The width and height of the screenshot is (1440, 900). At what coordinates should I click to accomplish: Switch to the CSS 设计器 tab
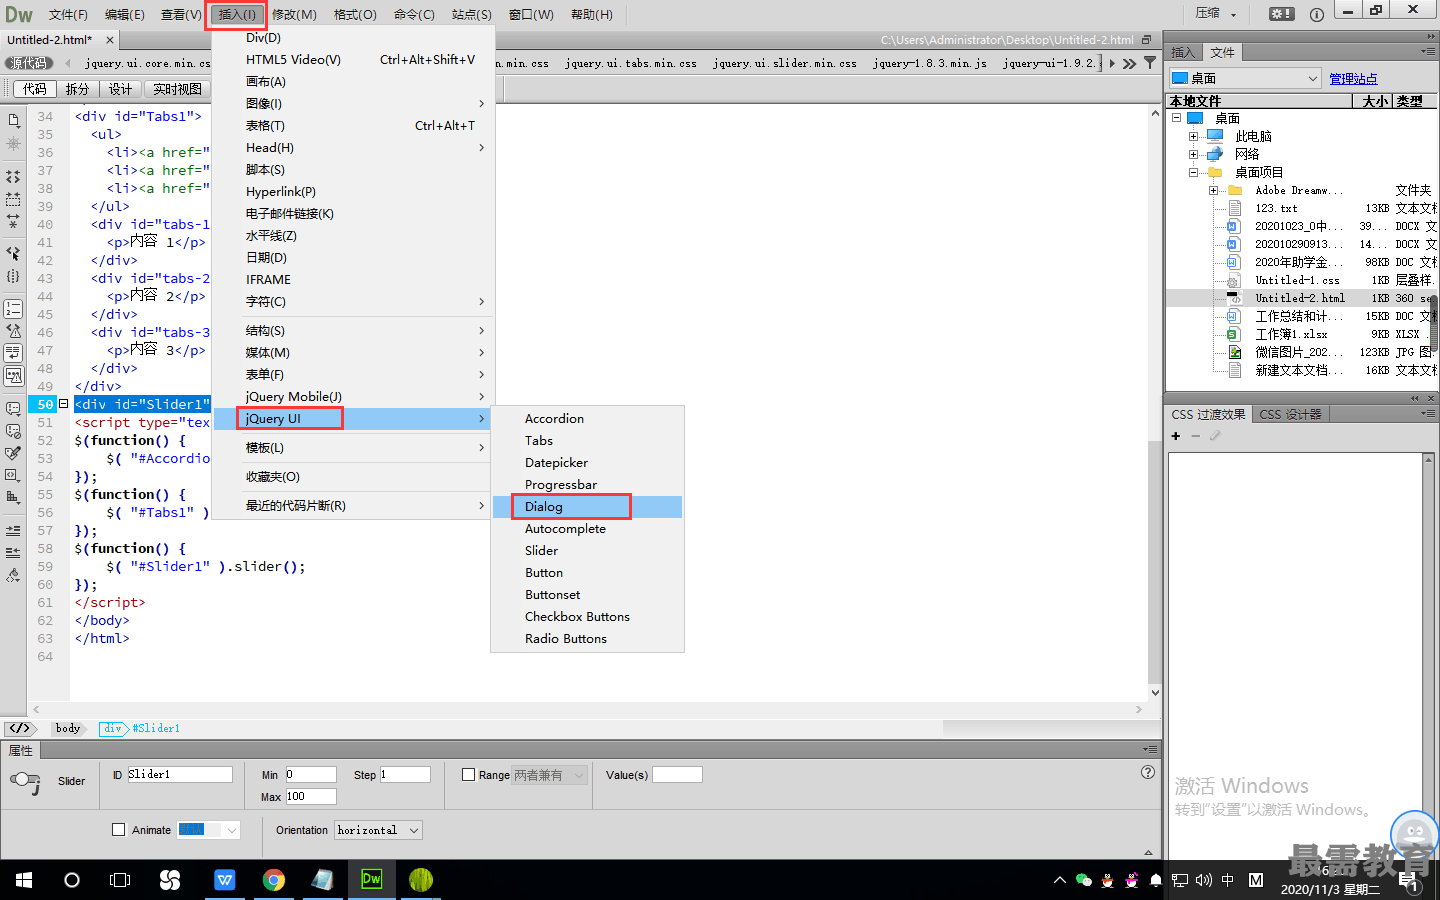pyautogui.click(x=1290, y=414)
